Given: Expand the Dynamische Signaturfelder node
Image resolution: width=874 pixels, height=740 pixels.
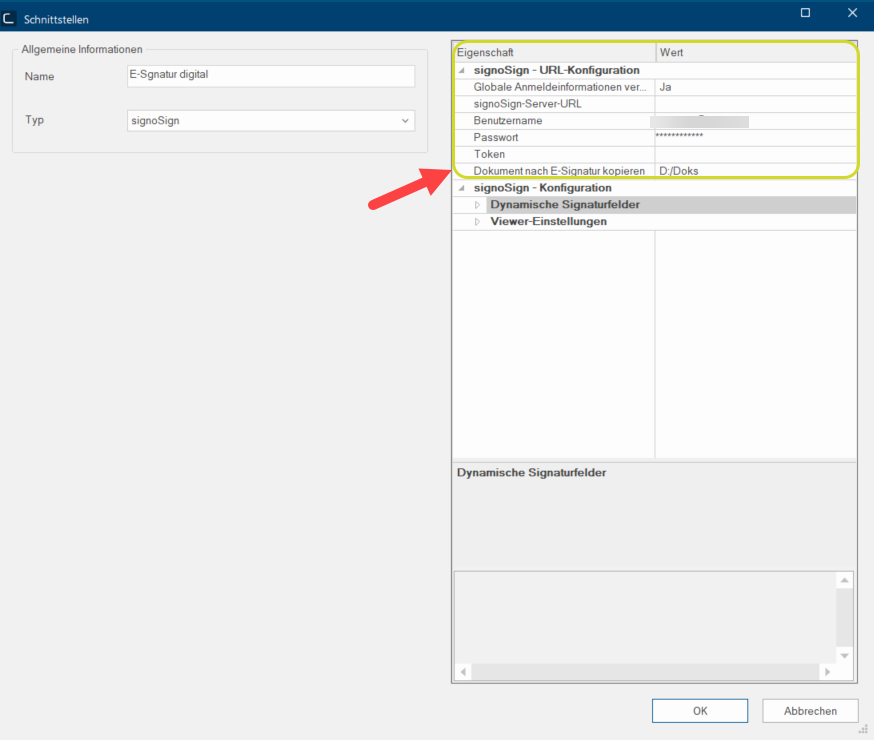Looking at the screenshot, I should click(x=477, y=205).
